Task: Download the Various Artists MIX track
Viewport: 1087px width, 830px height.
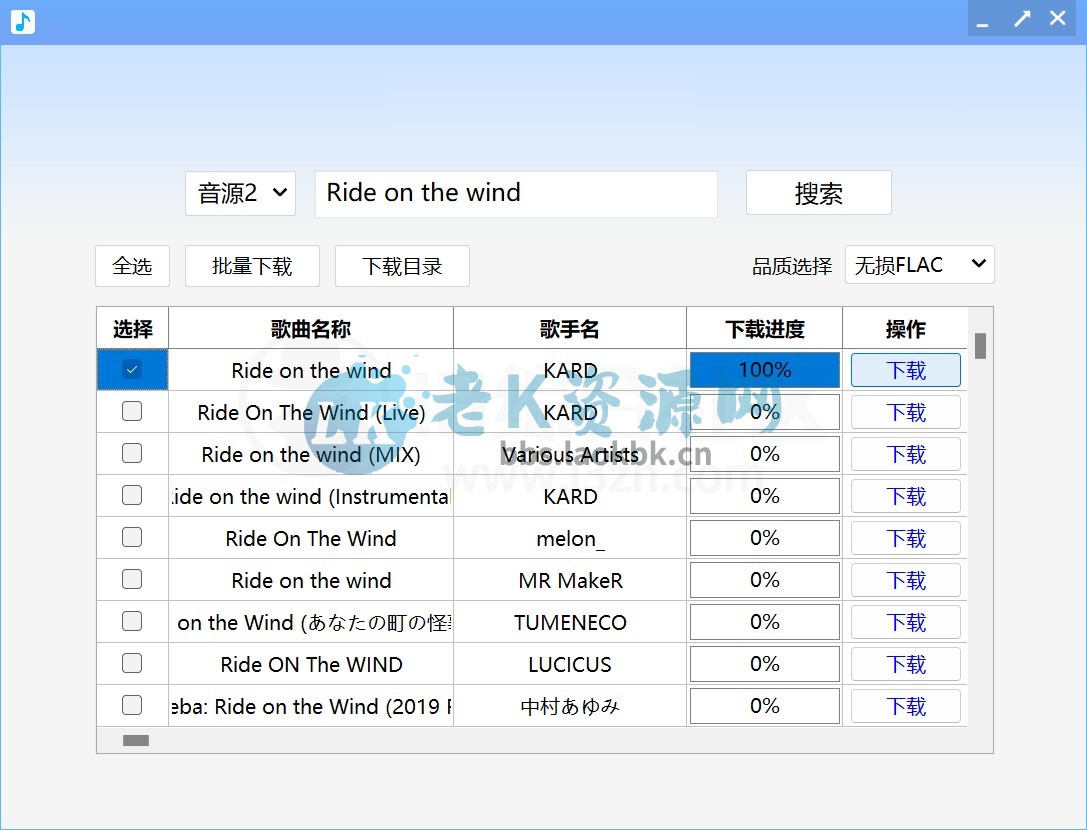Action: pos(906,455)
